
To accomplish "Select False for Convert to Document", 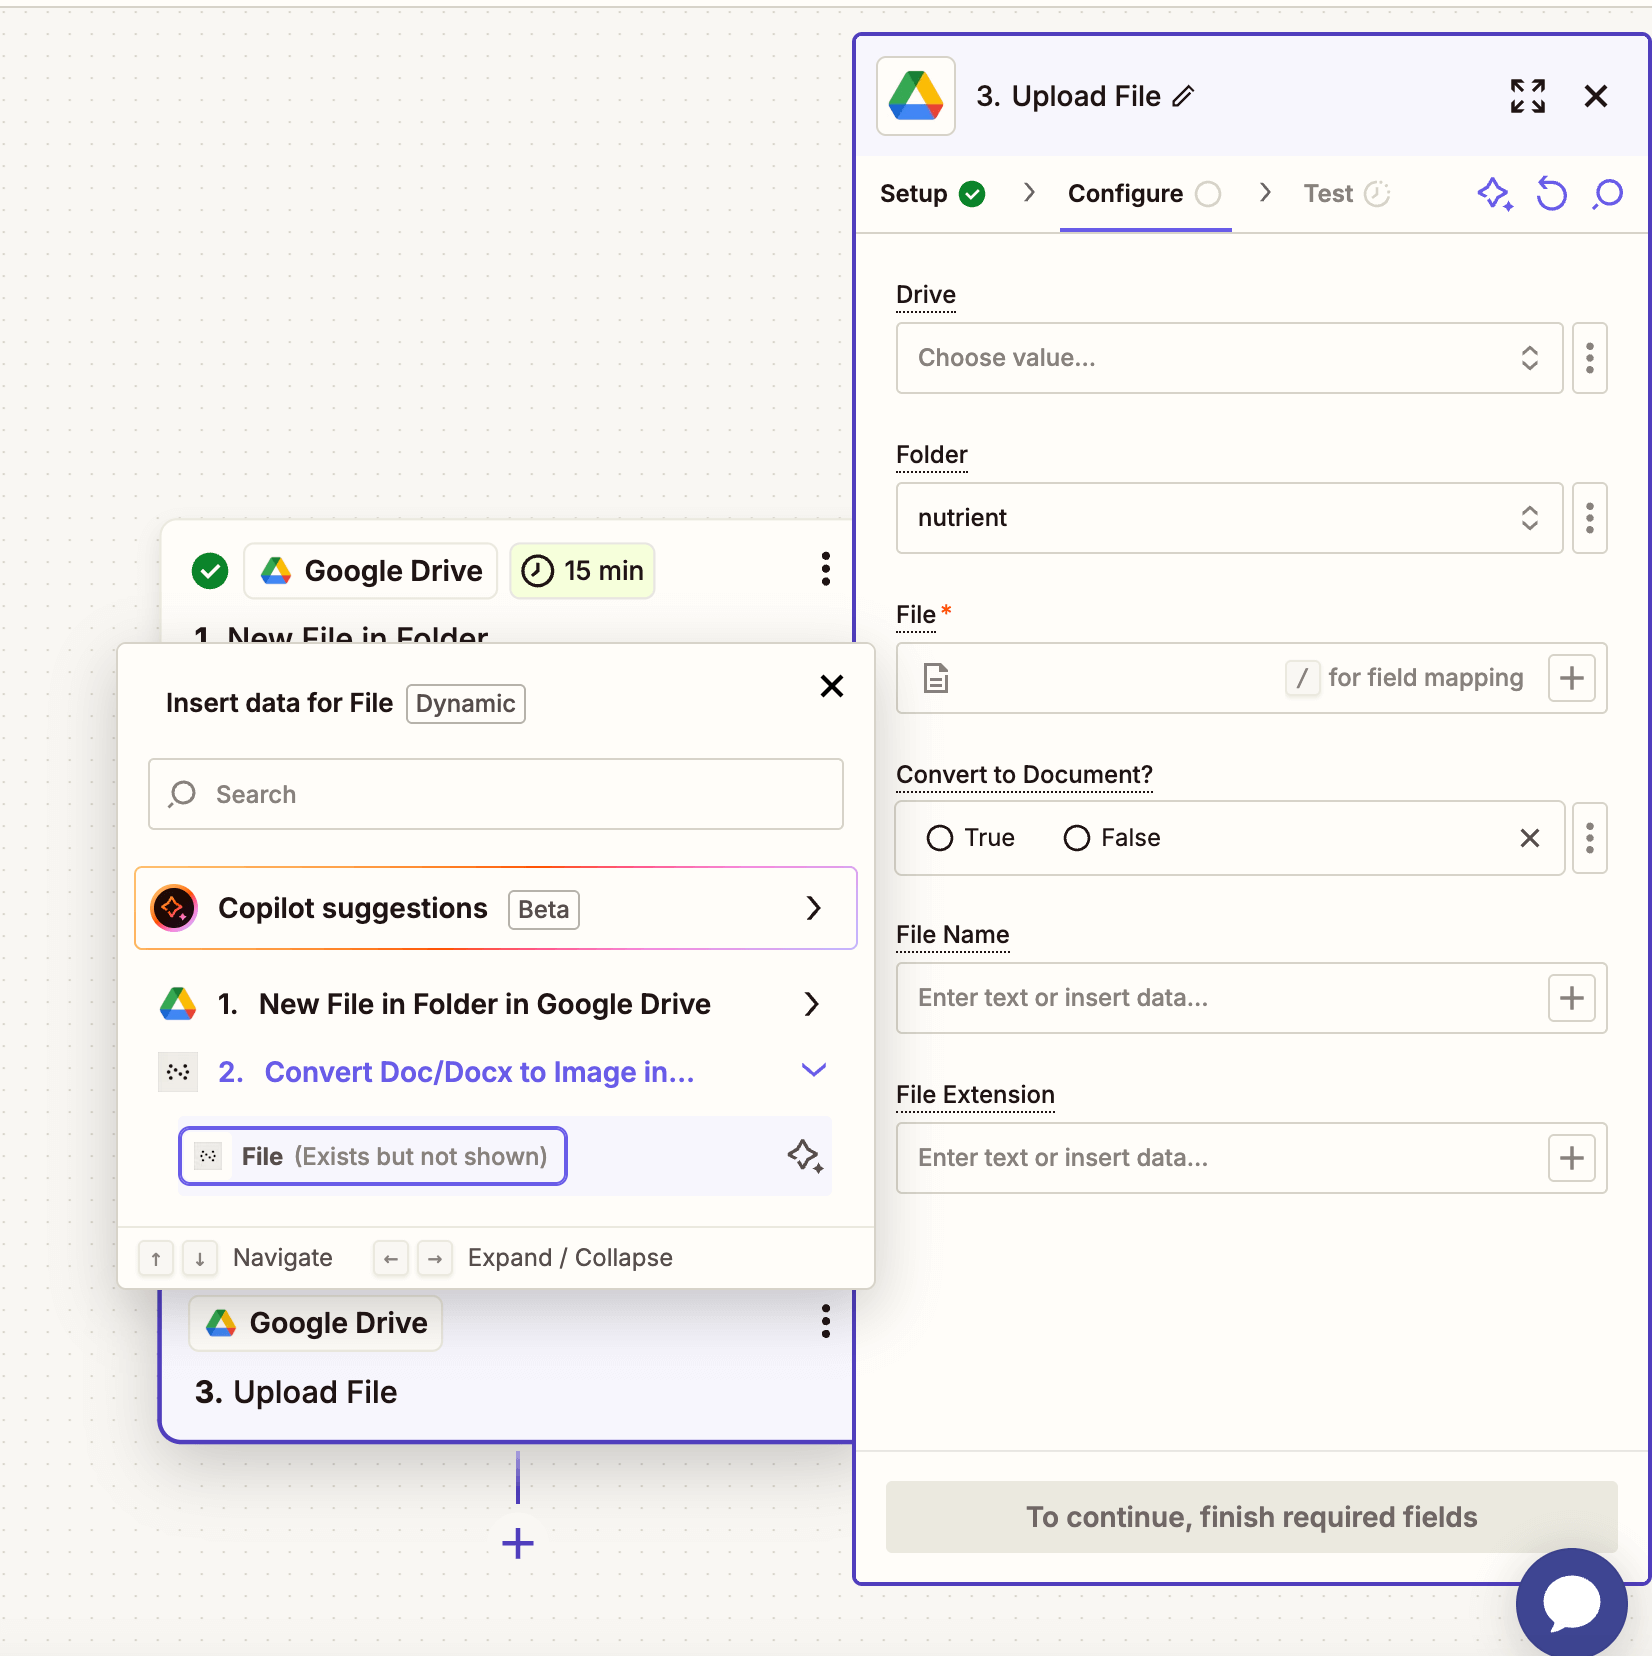I will click(1077, 838).
